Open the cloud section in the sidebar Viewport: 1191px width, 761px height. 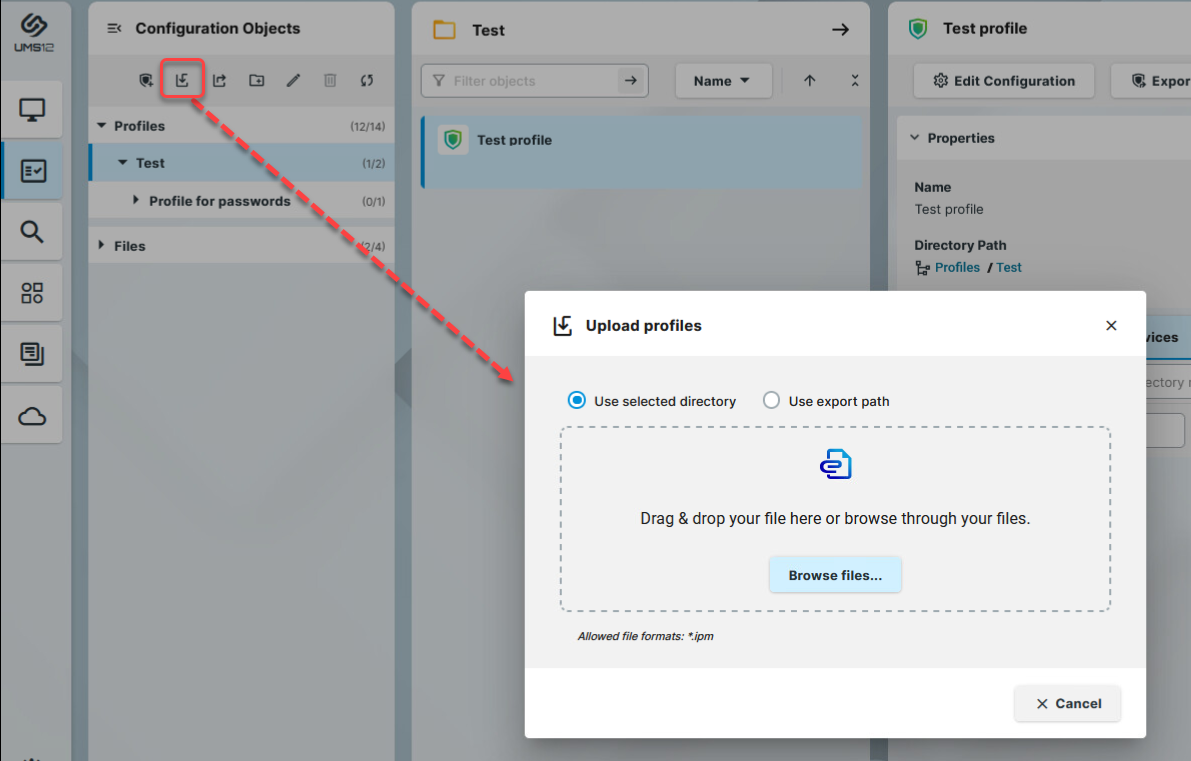(33, 414)
